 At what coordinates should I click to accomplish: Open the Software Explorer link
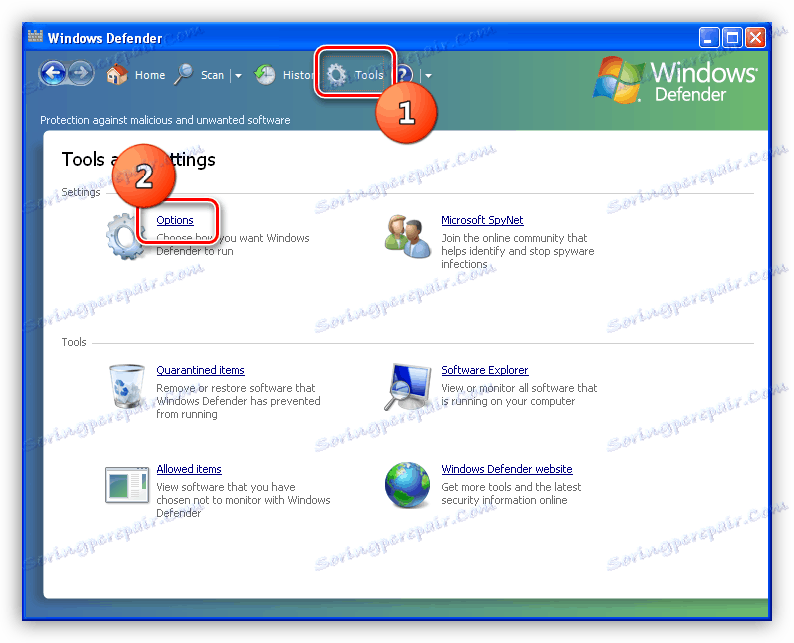tap(485, 370)
